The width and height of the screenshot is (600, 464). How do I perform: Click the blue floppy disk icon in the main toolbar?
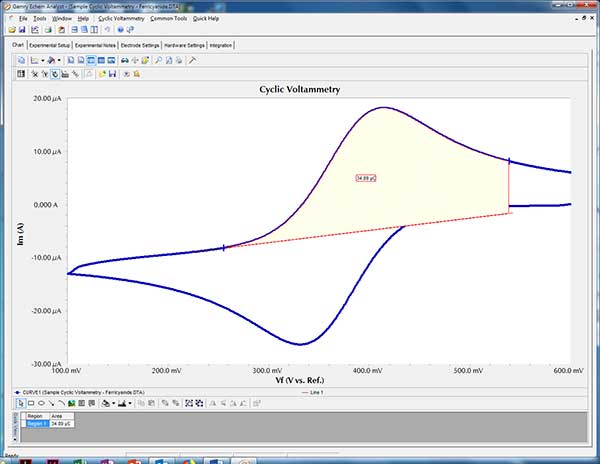pos(22,29)
